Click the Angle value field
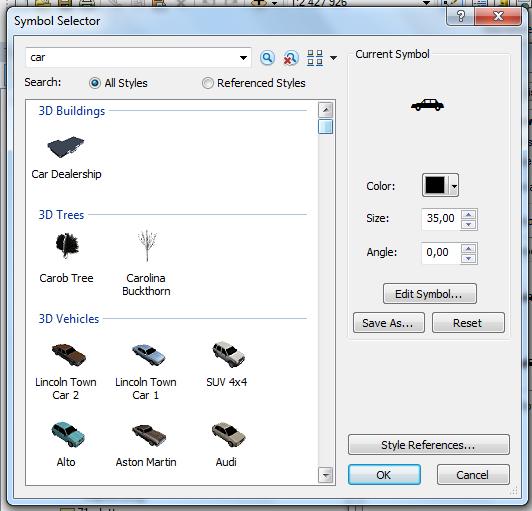 (441, 252)
